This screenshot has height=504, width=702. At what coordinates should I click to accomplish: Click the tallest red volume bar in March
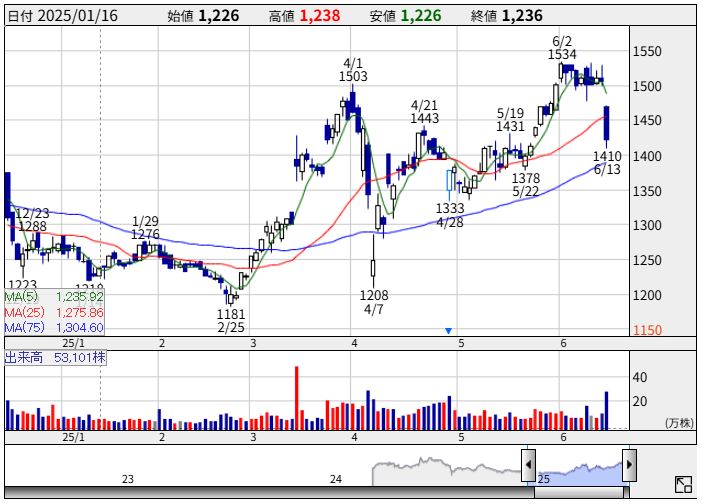[296, 398]
